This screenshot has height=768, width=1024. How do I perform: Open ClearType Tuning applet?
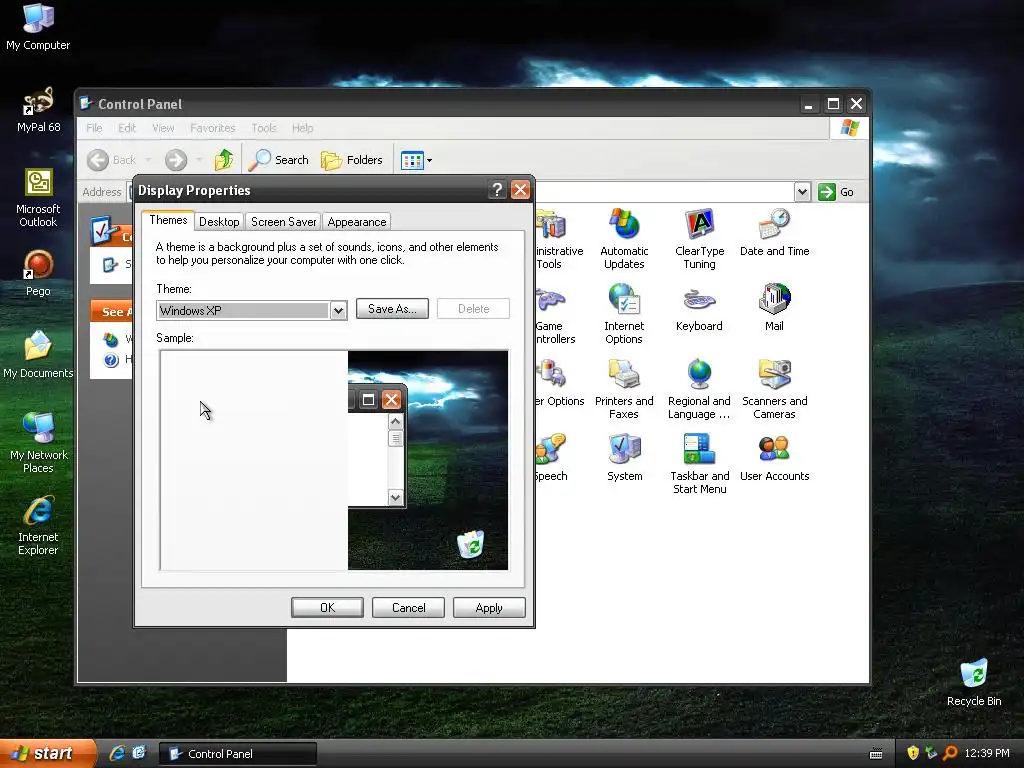(x=699, y=238)
